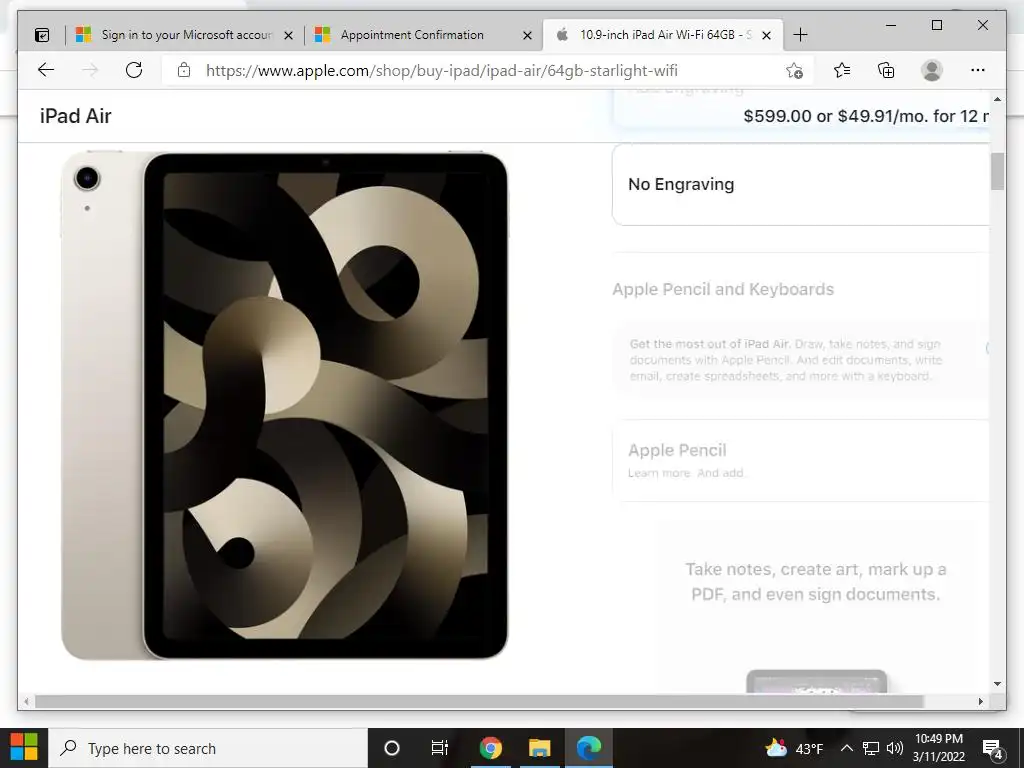The image size is (1024, 768).
Task: Close the iPad Air tab
Action: coord(767,35)
